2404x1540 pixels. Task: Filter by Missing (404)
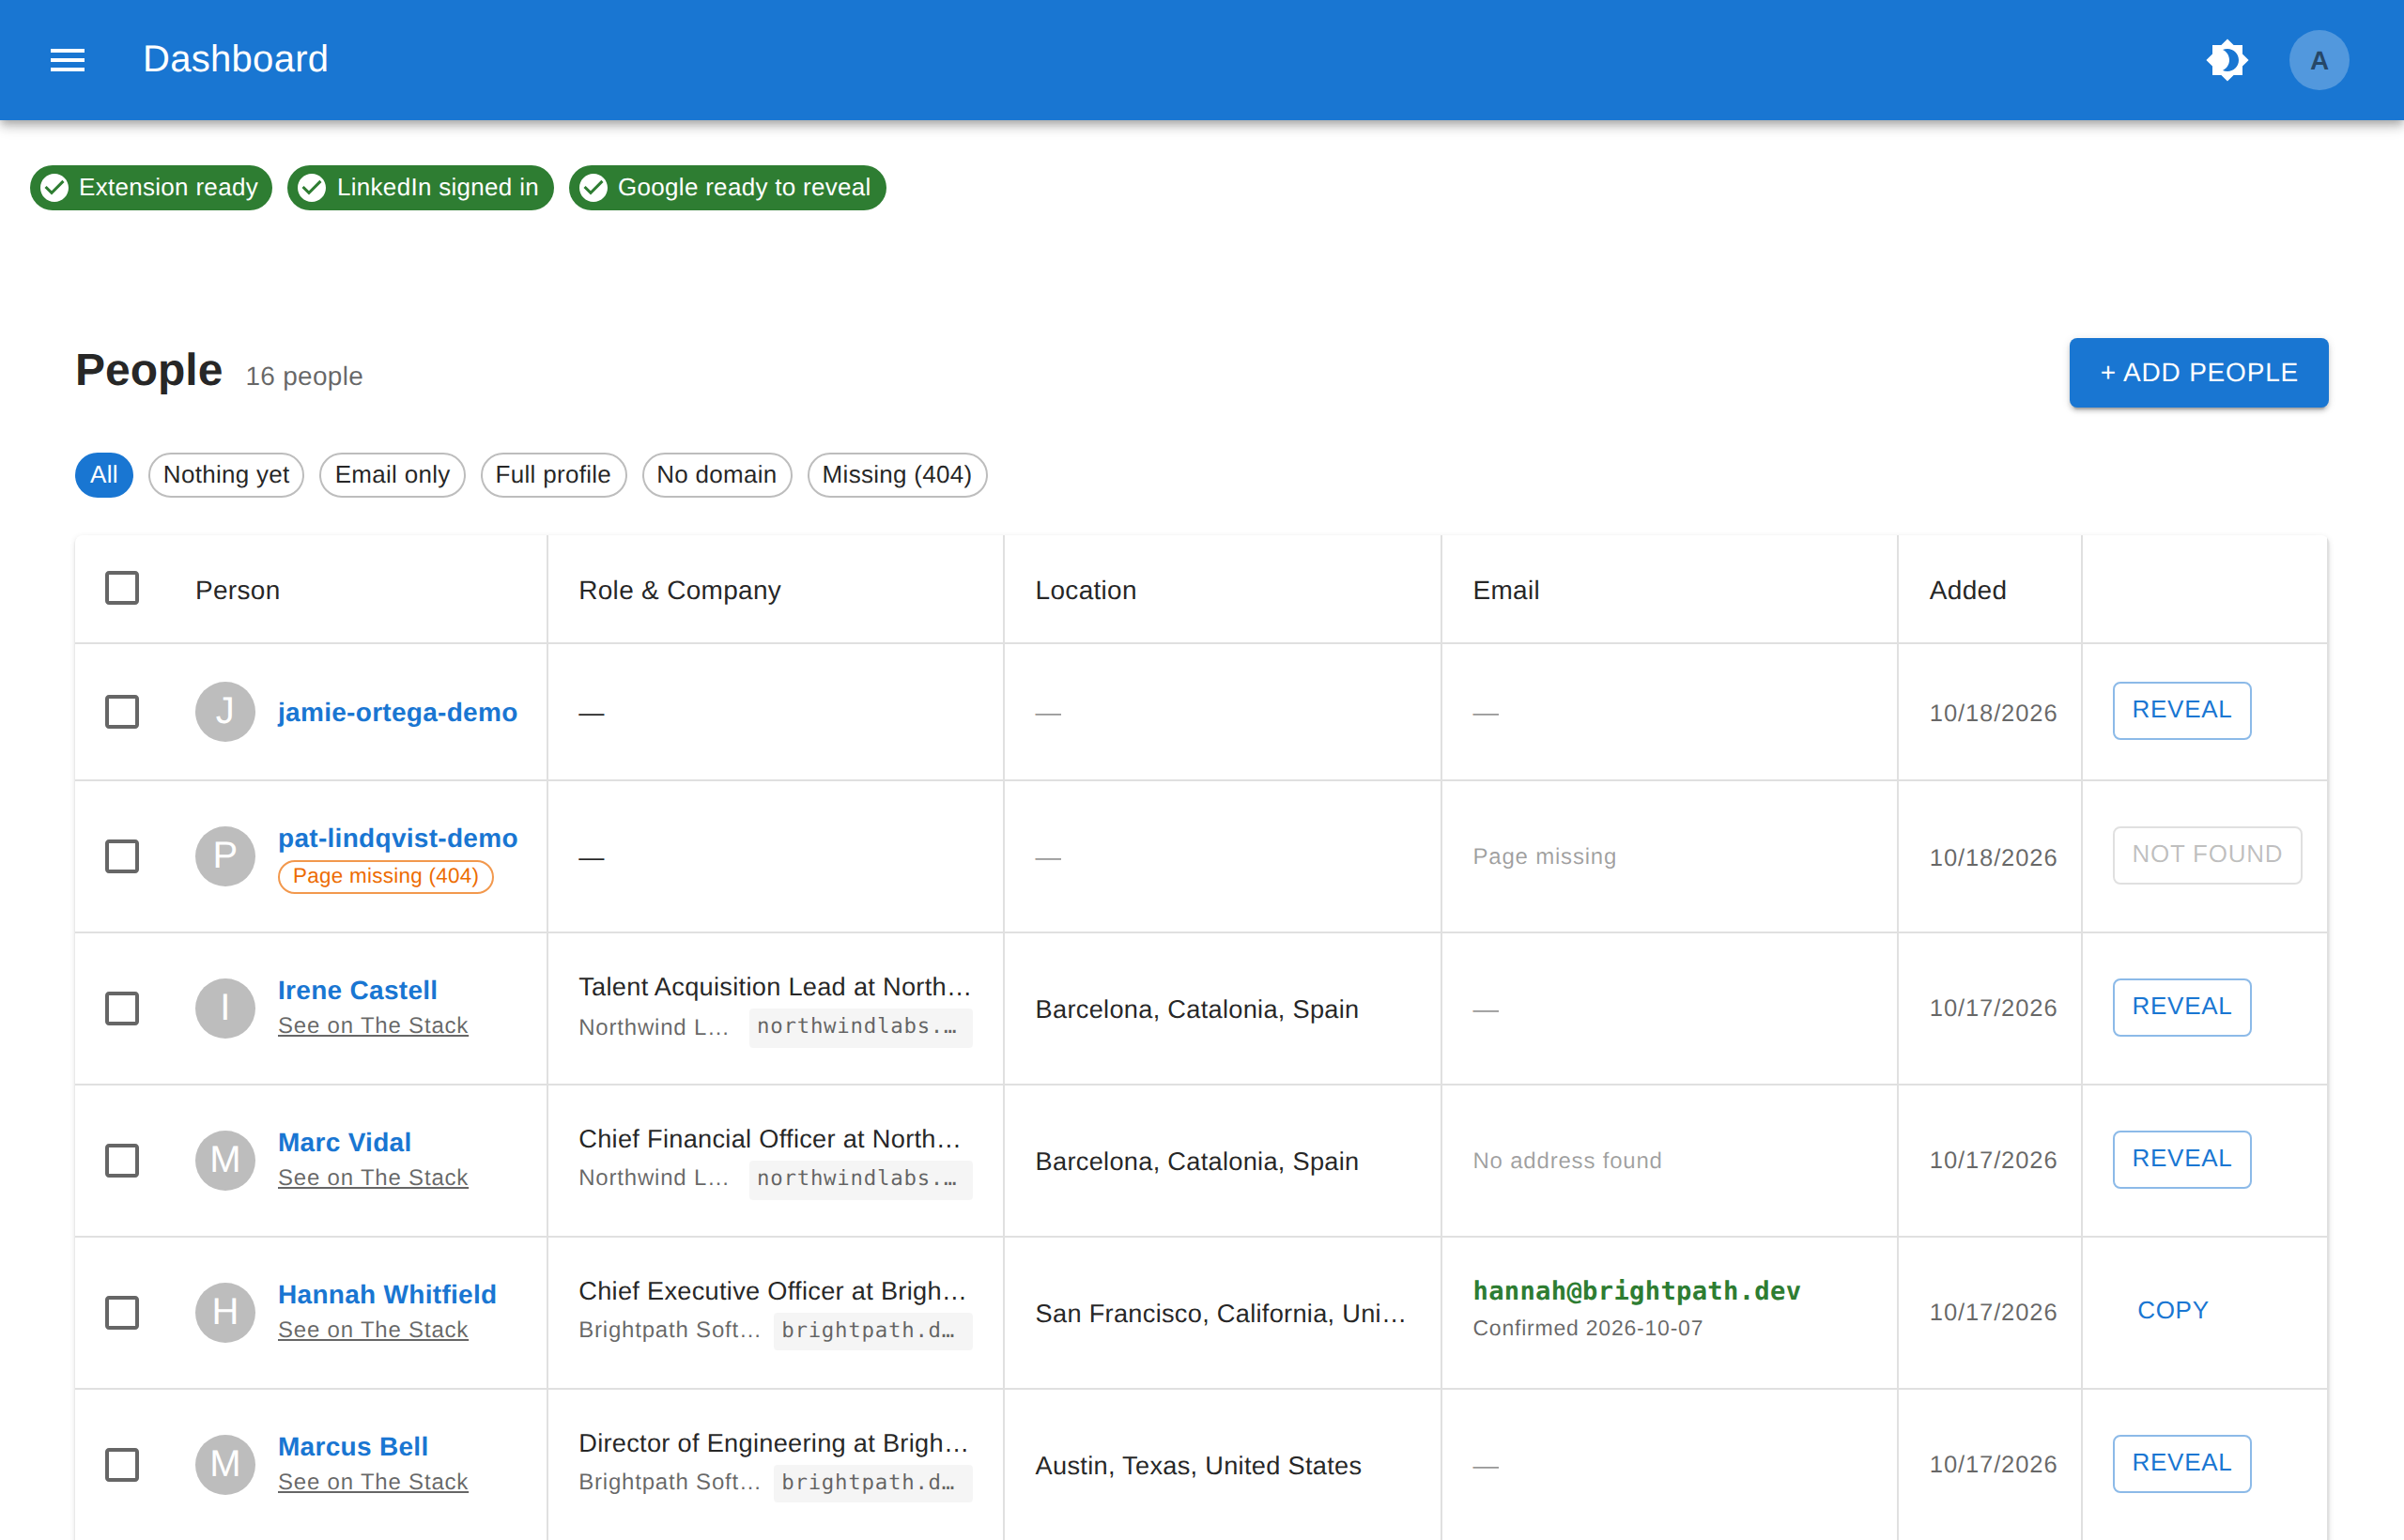(x=897, y=475)
